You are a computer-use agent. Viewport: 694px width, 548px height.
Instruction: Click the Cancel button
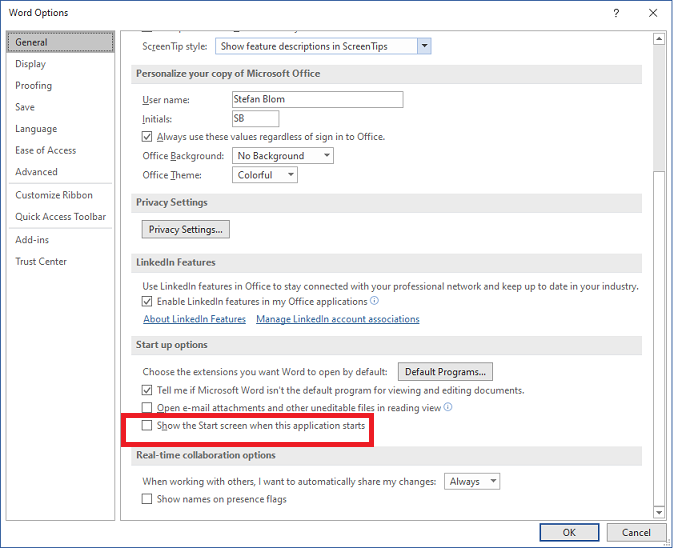click(636, 533)
